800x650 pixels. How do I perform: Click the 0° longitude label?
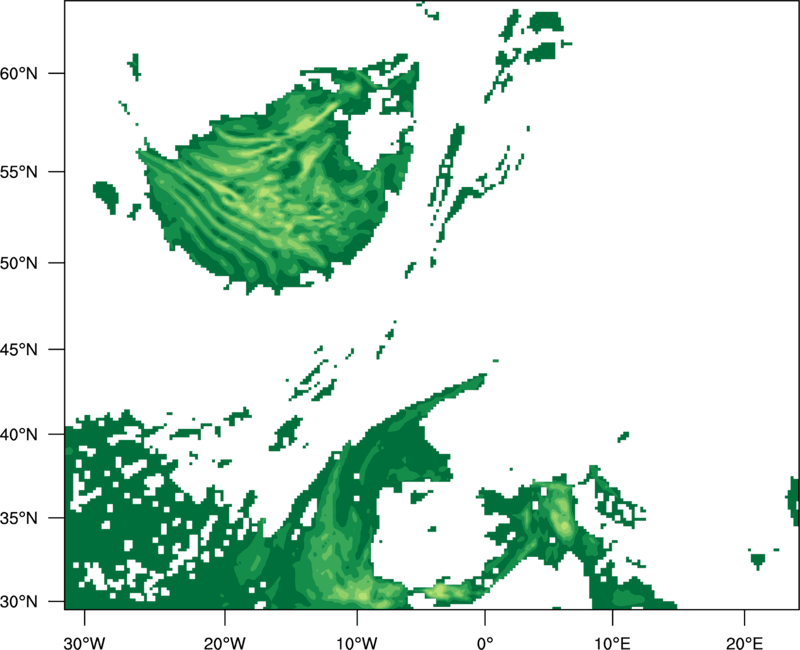(x=485, y=643)
